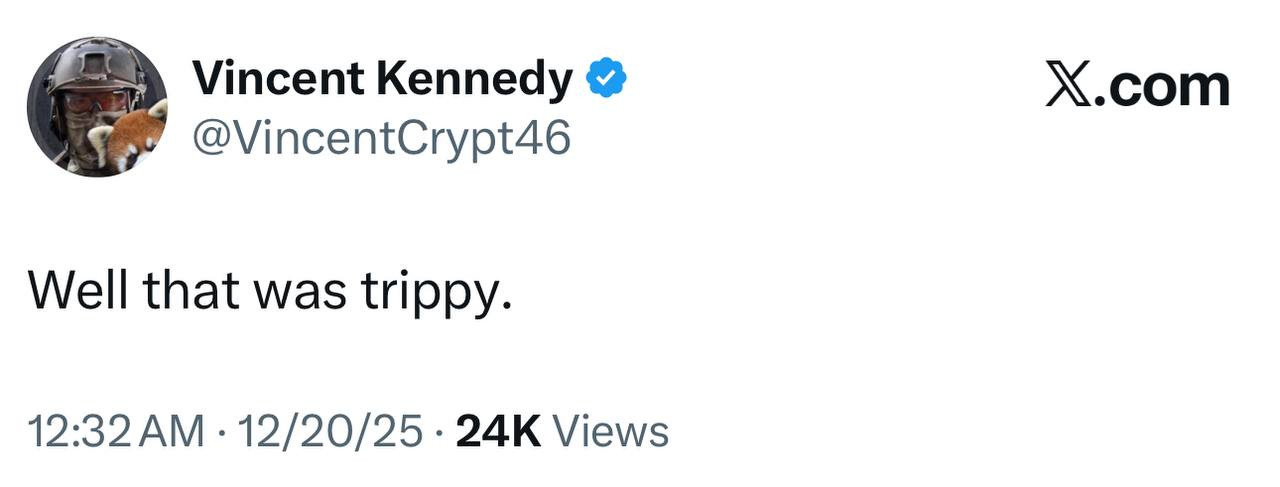The width and height of the screenshot is (1280, 487).
Task: Click the 12:32 AM timestamp
Action: (x=112, y=432)
